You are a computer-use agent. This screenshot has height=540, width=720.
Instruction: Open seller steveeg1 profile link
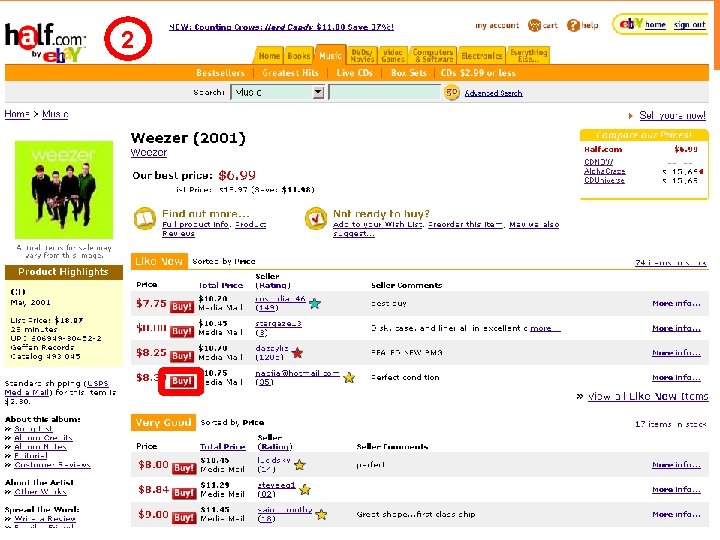pyautogui.click(x=276, y=485)
